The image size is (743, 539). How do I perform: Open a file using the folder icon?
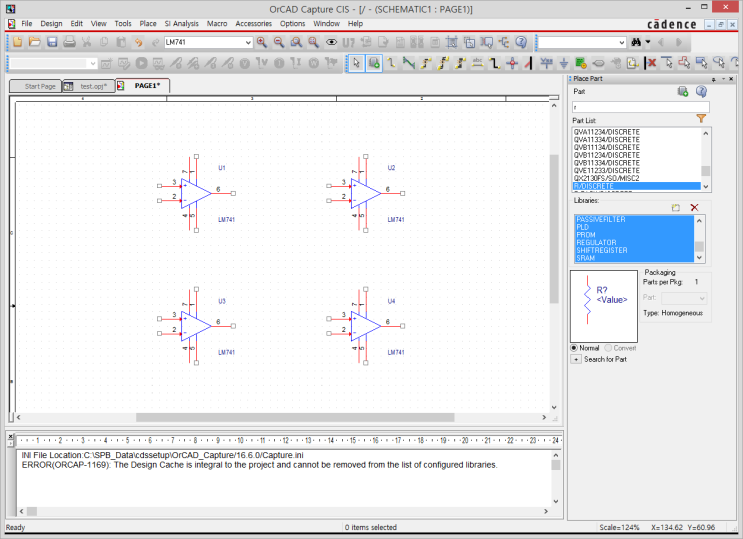click(35, 42)
